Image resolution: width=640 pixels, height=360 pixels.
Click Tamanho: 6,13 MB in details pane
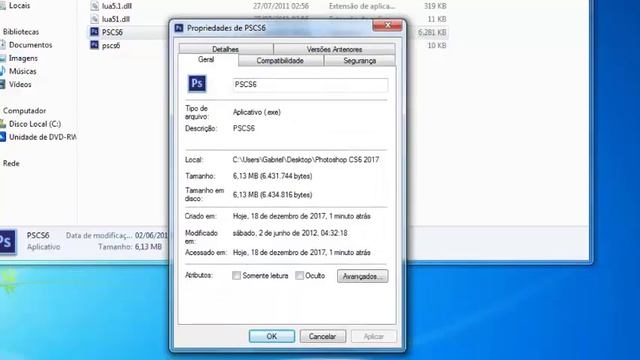(130, 247)
